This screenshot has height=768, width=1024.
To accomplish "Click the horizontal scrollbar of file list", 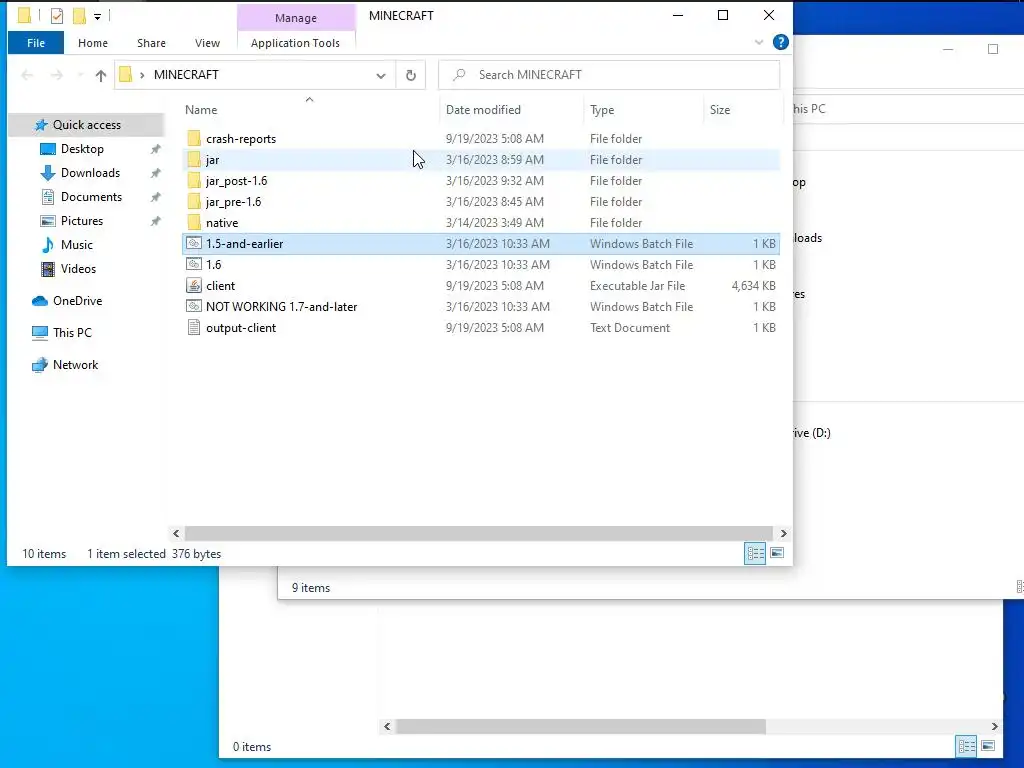I will pos(478,534).
